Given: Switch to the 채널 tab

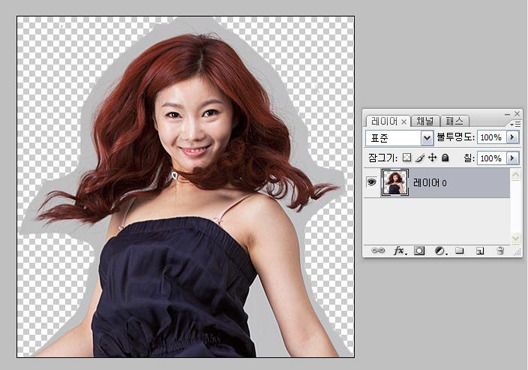Looking at the screenshot, I should click(425, 121).
